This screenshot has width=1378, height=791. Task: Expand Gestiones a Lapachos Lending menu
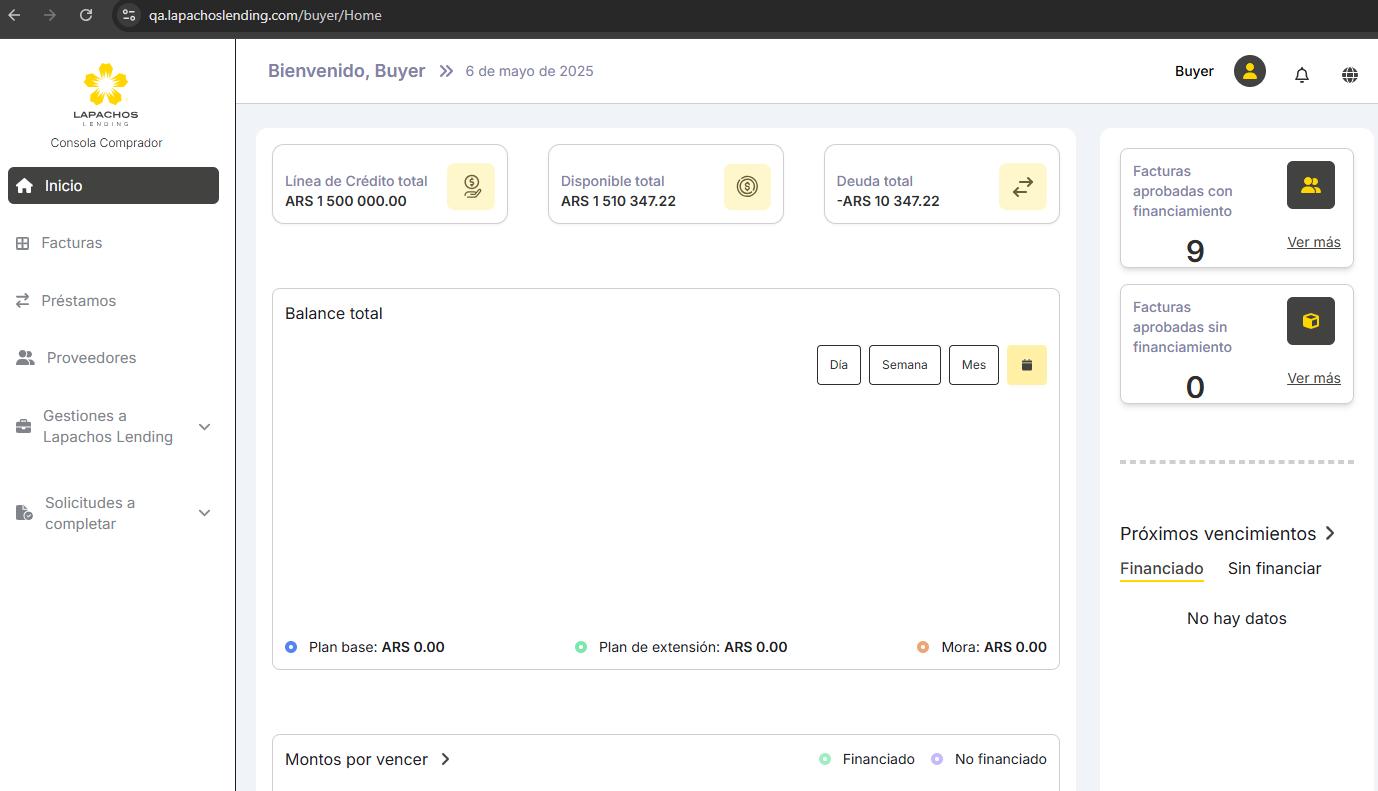point(204,427)
